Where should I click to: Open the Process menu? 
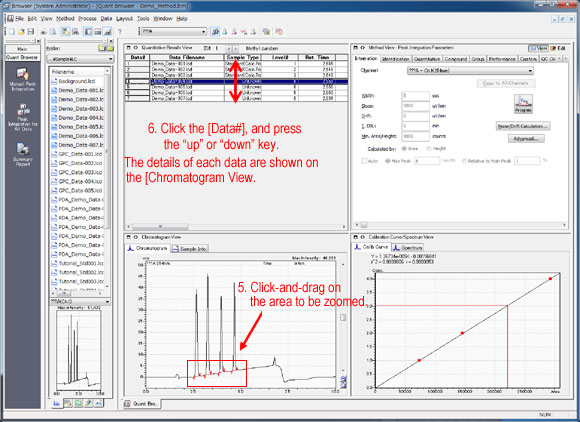(x=87, y=18)
